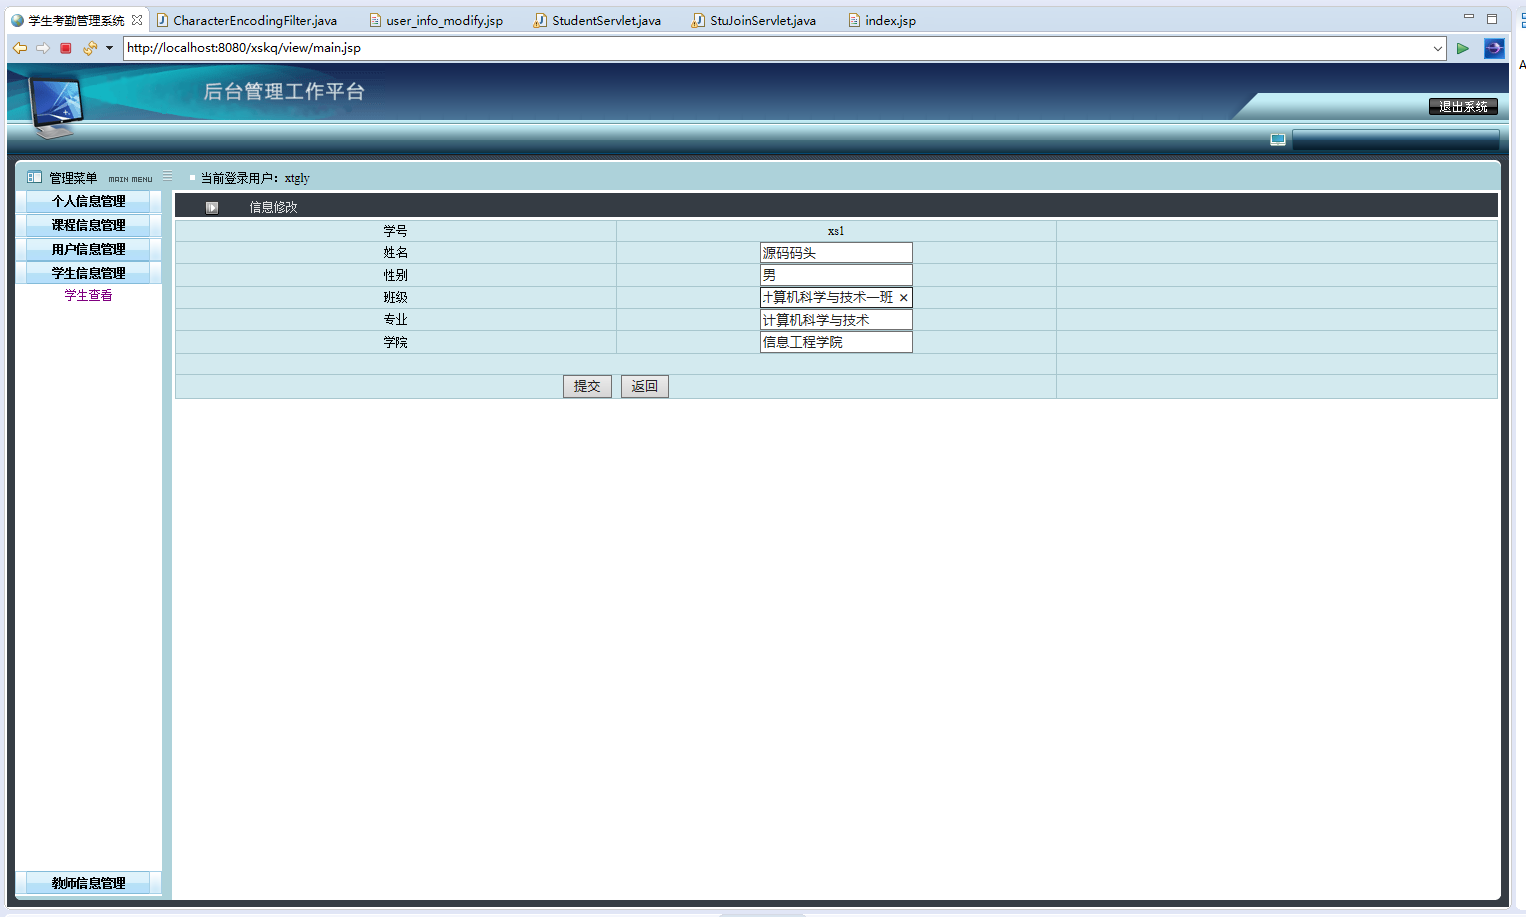This screenshot has height=917, width=1526.
Task: Click the computer logo in the banner
Action: coord(55,106)
